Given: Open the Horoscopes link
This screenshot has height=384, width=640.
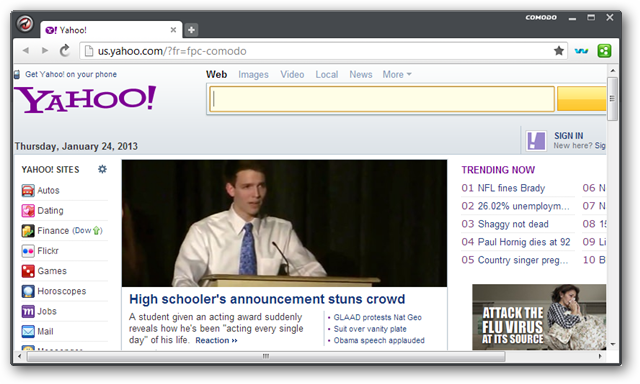Looking at the screenshot, I should click(x=62, y=291).
